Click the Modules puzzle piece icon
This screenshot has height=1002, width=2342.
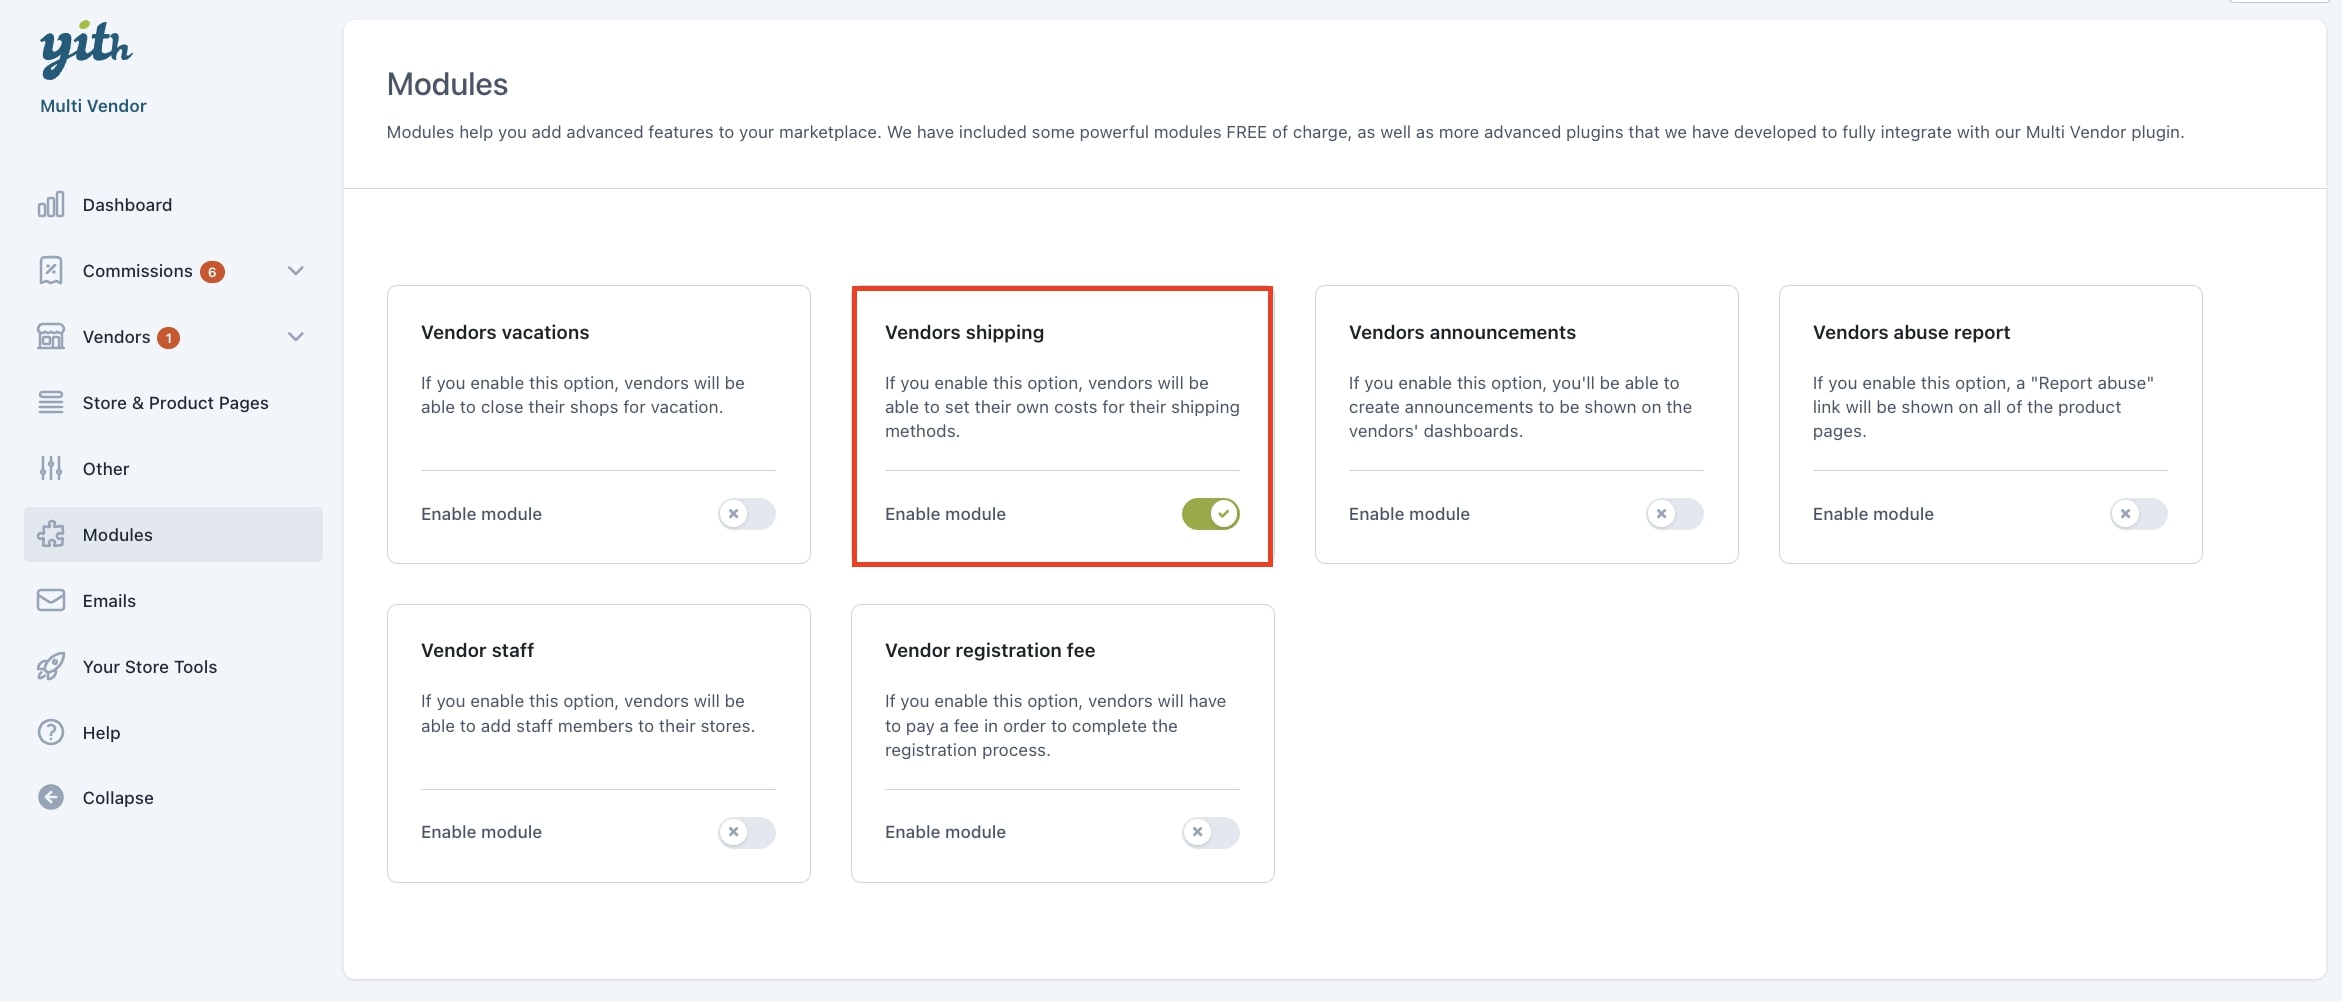(x=51, y=535)
